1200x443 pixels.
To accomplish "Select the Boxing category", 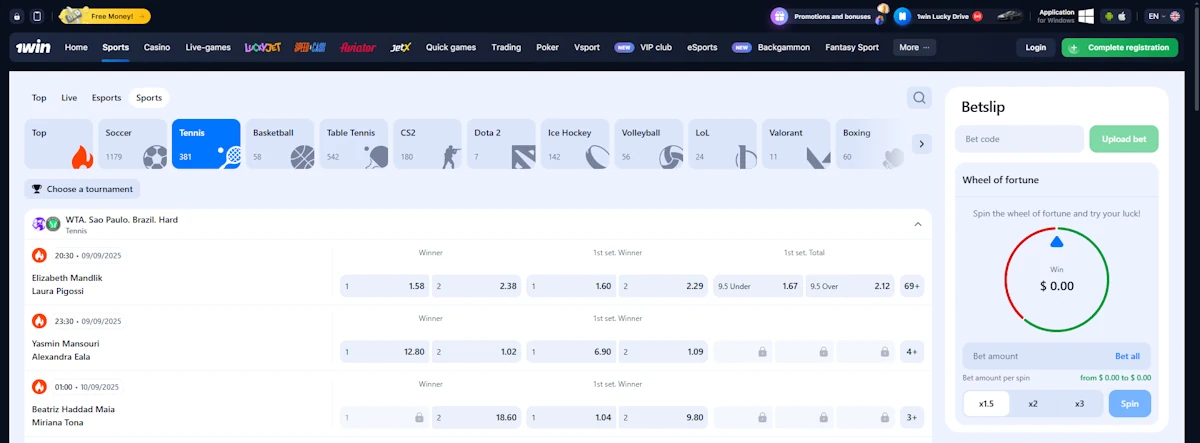I will pyautogui.click(x=870, y=144).
